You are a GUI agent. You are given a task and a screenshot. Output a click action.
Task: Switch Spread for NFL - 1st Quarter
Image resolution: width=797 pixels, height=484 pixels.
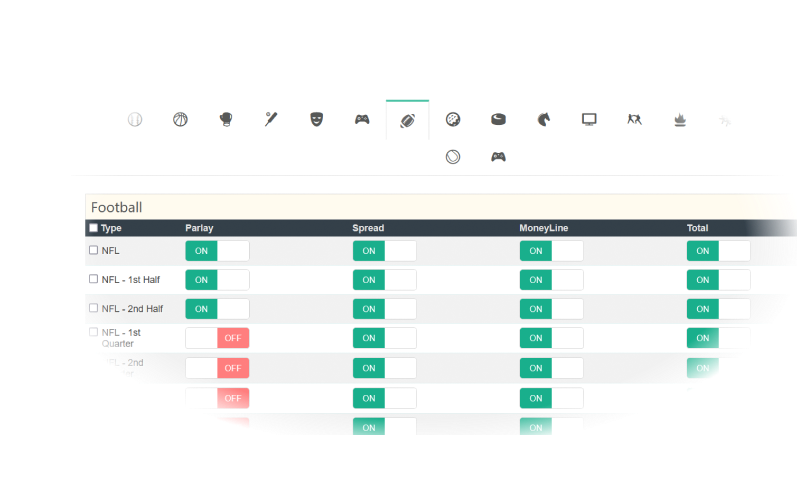click(385, 338)
